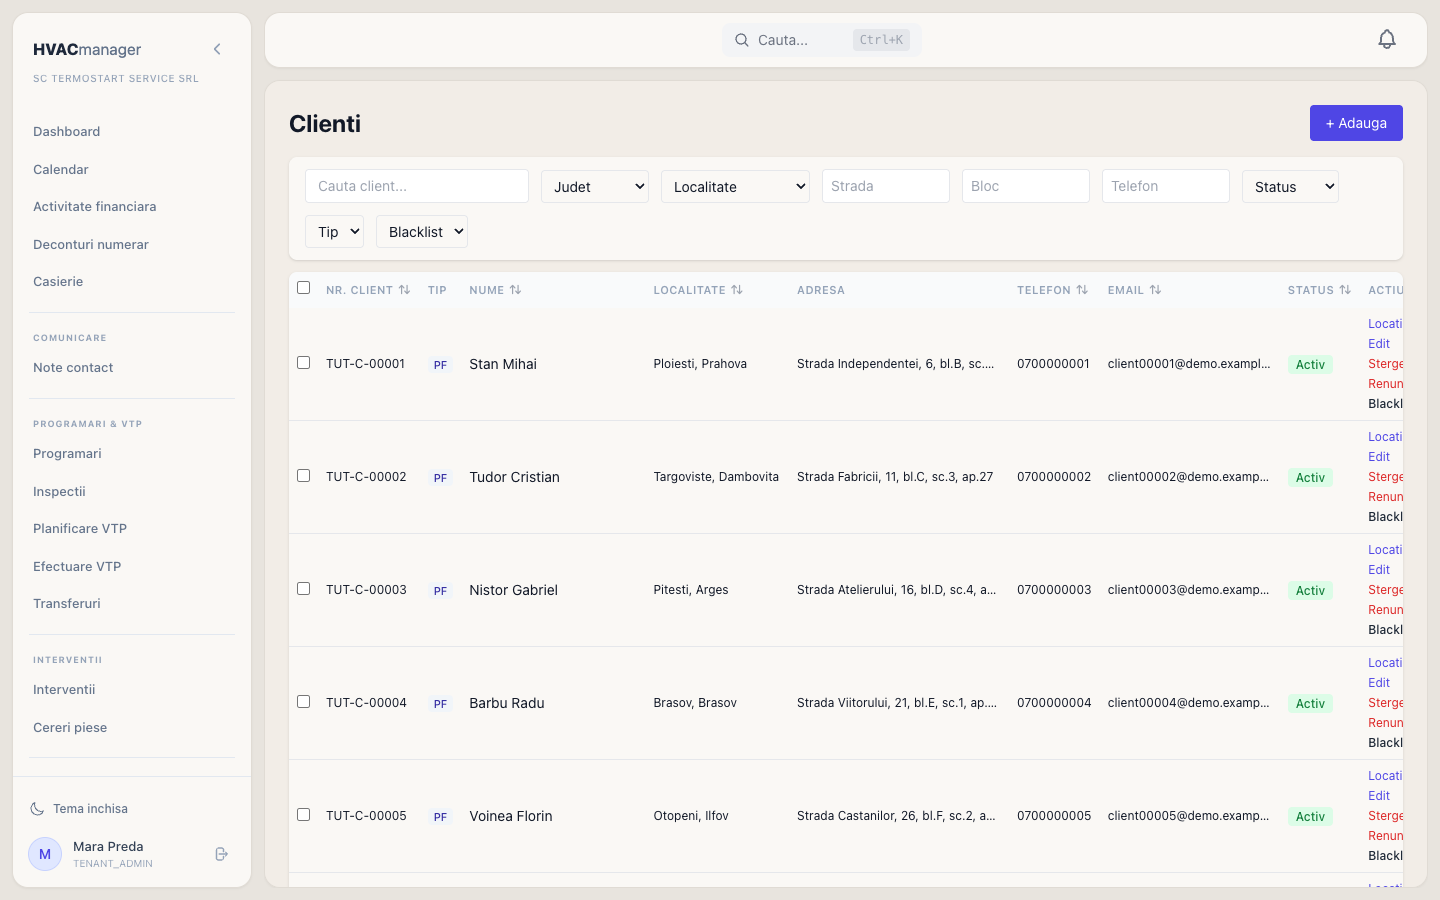Click Edit for Stan Mihai
1440x900 pixels.
point(1379,344)
